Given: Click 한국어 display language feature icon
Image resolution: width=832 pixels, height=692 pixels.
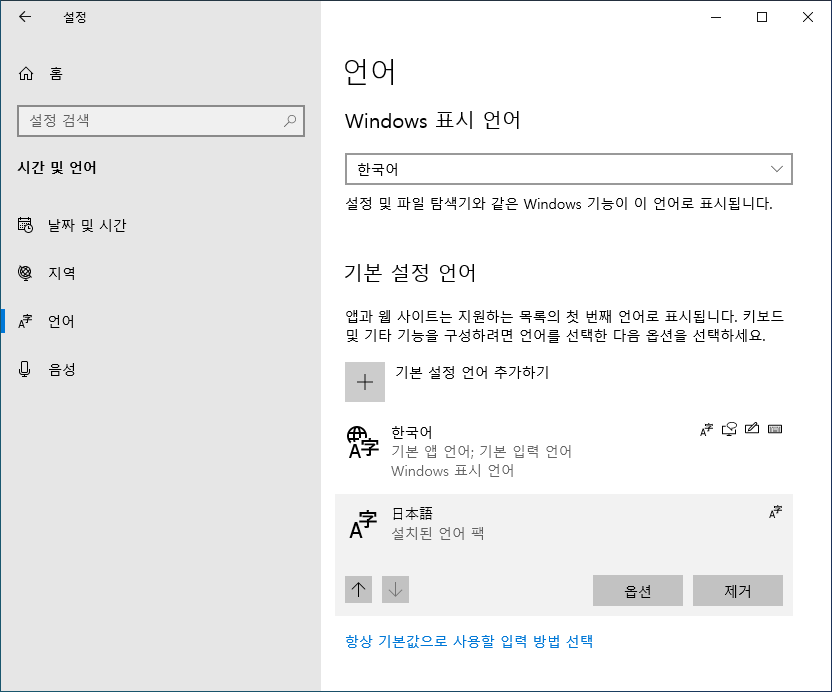Looking at the screenshot, I should 706,429.
